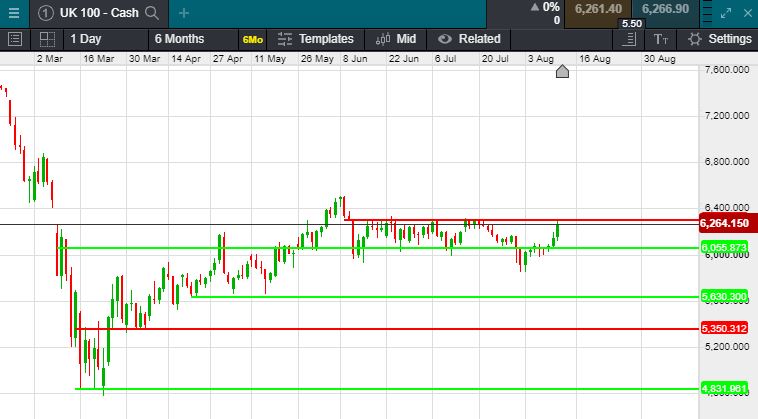Image resolution: width=758 pixels, height=419 pixels.
Task: Open the chart layout grid icon
Action: pos(47,39)
